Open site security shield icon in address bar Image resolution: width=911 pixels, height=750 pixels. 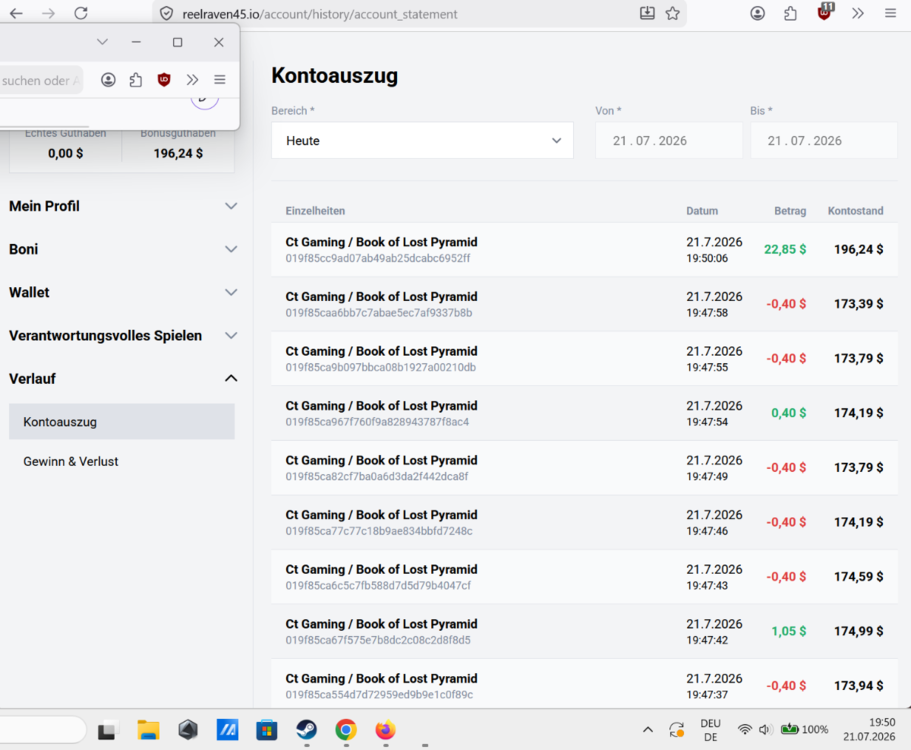[166, 13]
